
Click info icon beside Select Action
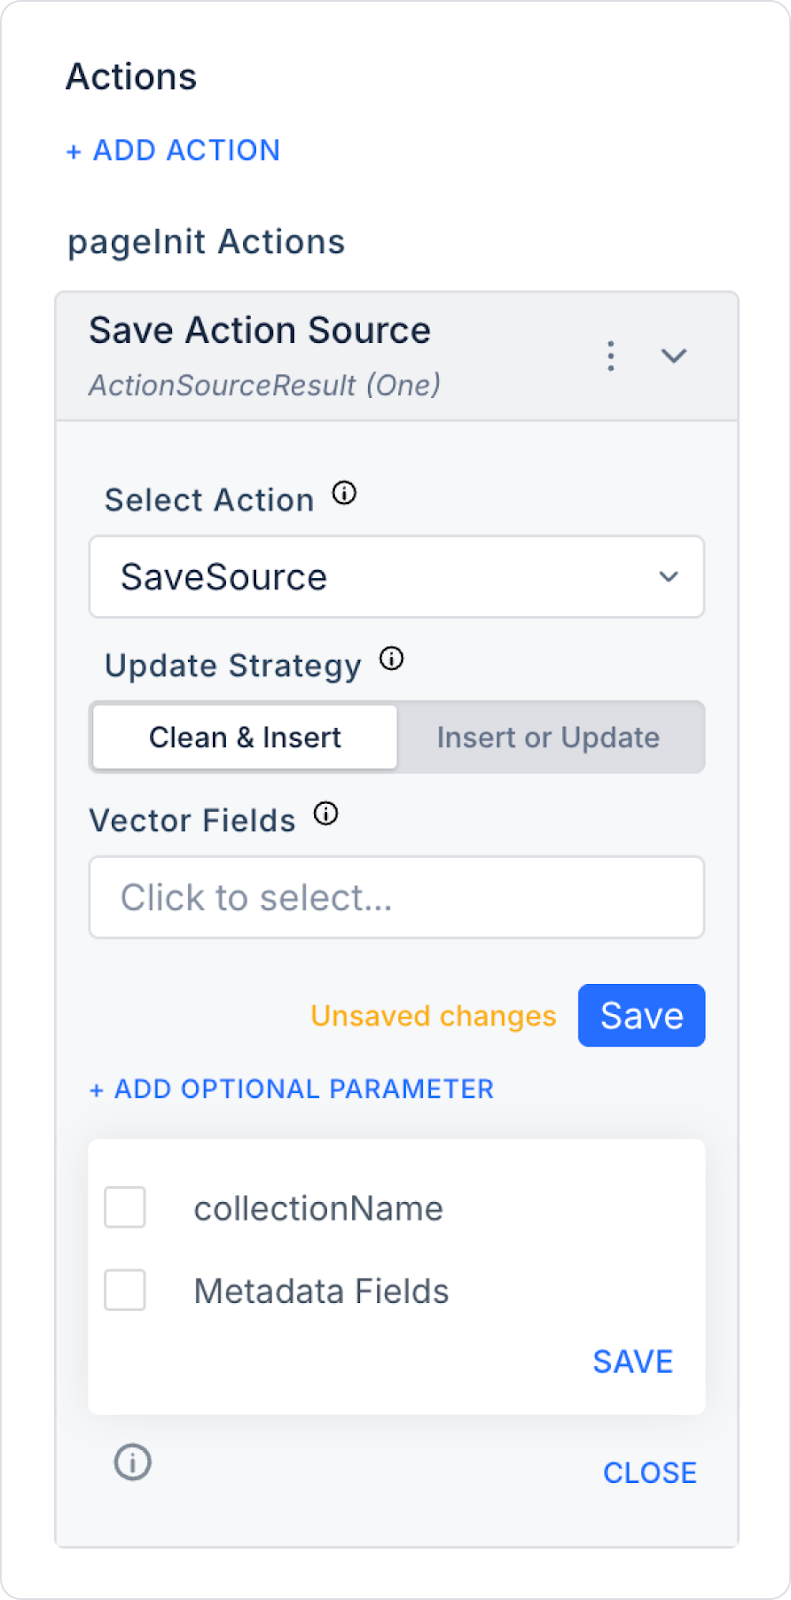click(344, 493)
